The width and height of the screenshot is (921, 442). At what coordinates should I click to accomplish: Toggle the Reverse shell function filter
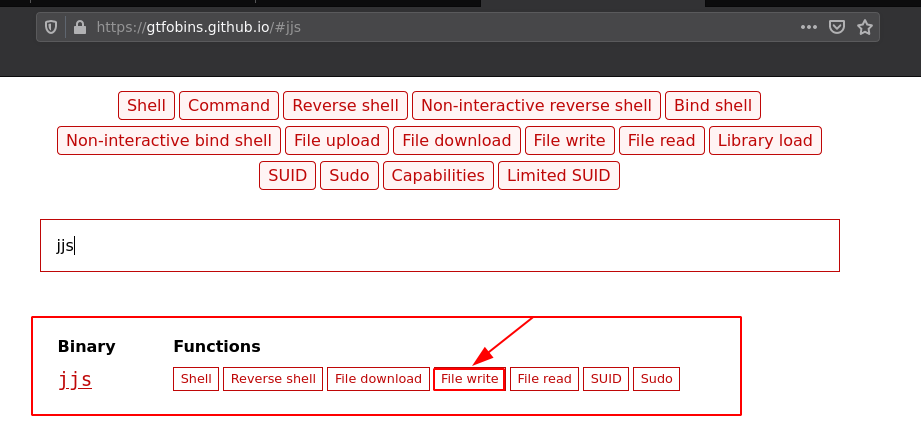coord(346,105)
